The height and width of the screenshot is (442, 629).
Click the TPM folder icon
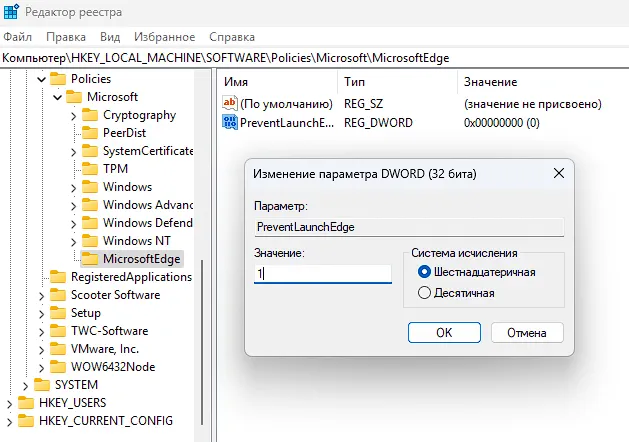90,169
